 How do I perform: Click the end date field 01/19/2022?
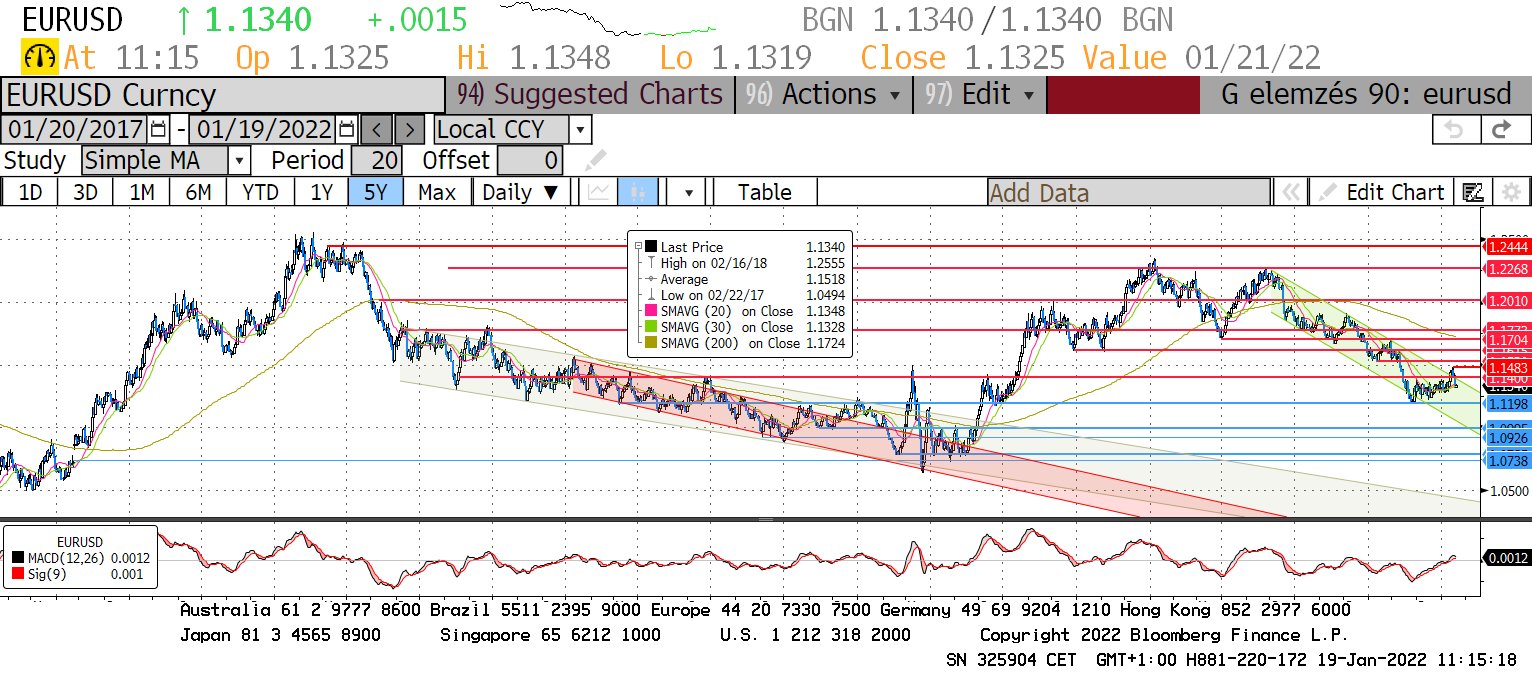click(264, 129)
